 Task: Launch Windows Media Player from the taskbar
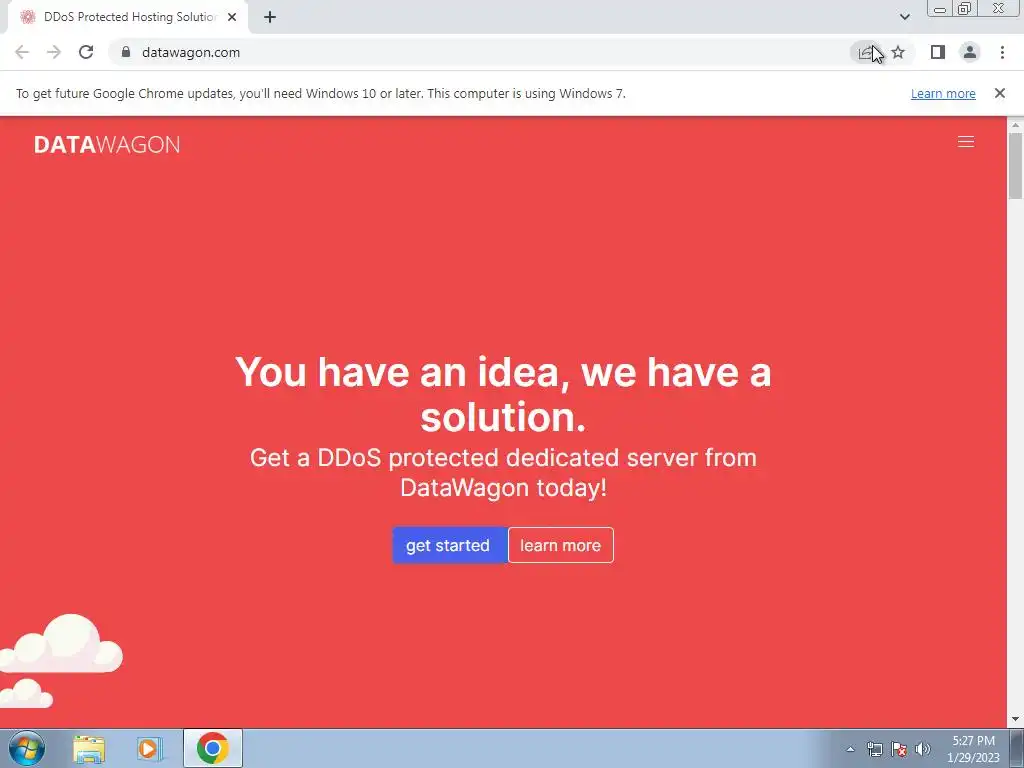tap(150, 748)
